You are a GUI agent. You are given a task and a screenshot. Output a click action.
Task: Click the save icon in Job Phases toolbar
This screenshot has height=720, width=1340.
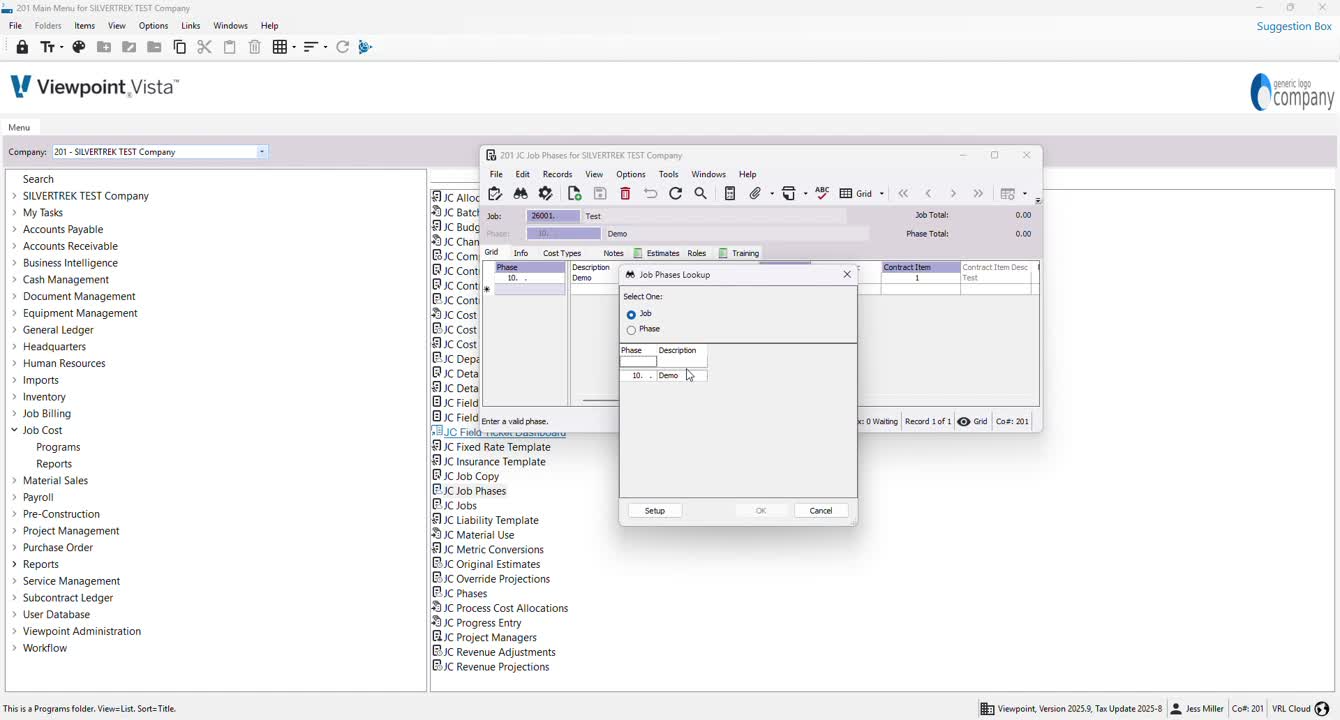600,194
